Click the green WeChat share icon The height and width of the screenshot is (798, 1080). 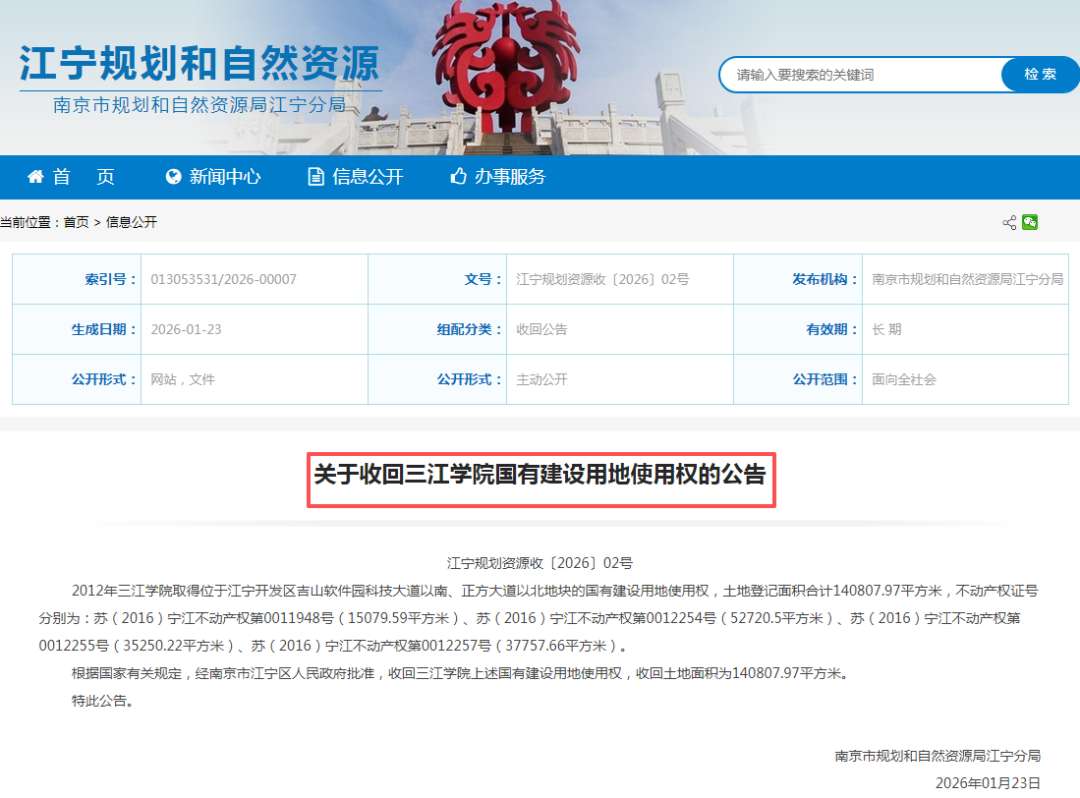click(x=1031, y=223)
